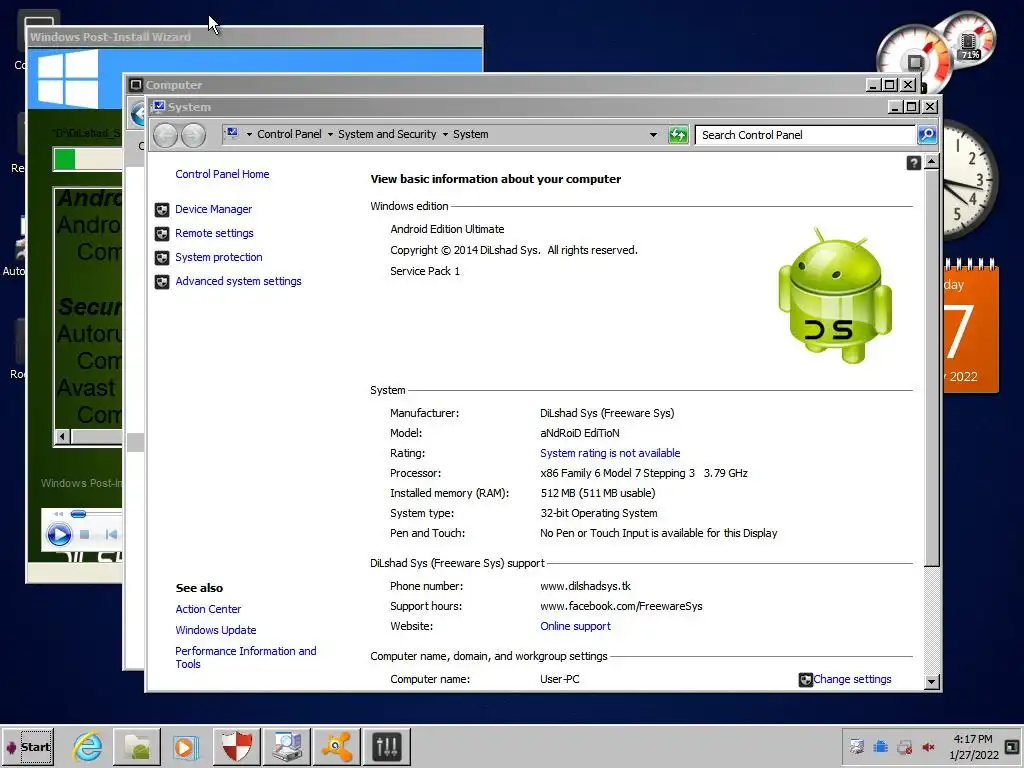Open Windows Media Player from the taskbar
This screenshot has height=768, width=1024.
tap(186, 746)
